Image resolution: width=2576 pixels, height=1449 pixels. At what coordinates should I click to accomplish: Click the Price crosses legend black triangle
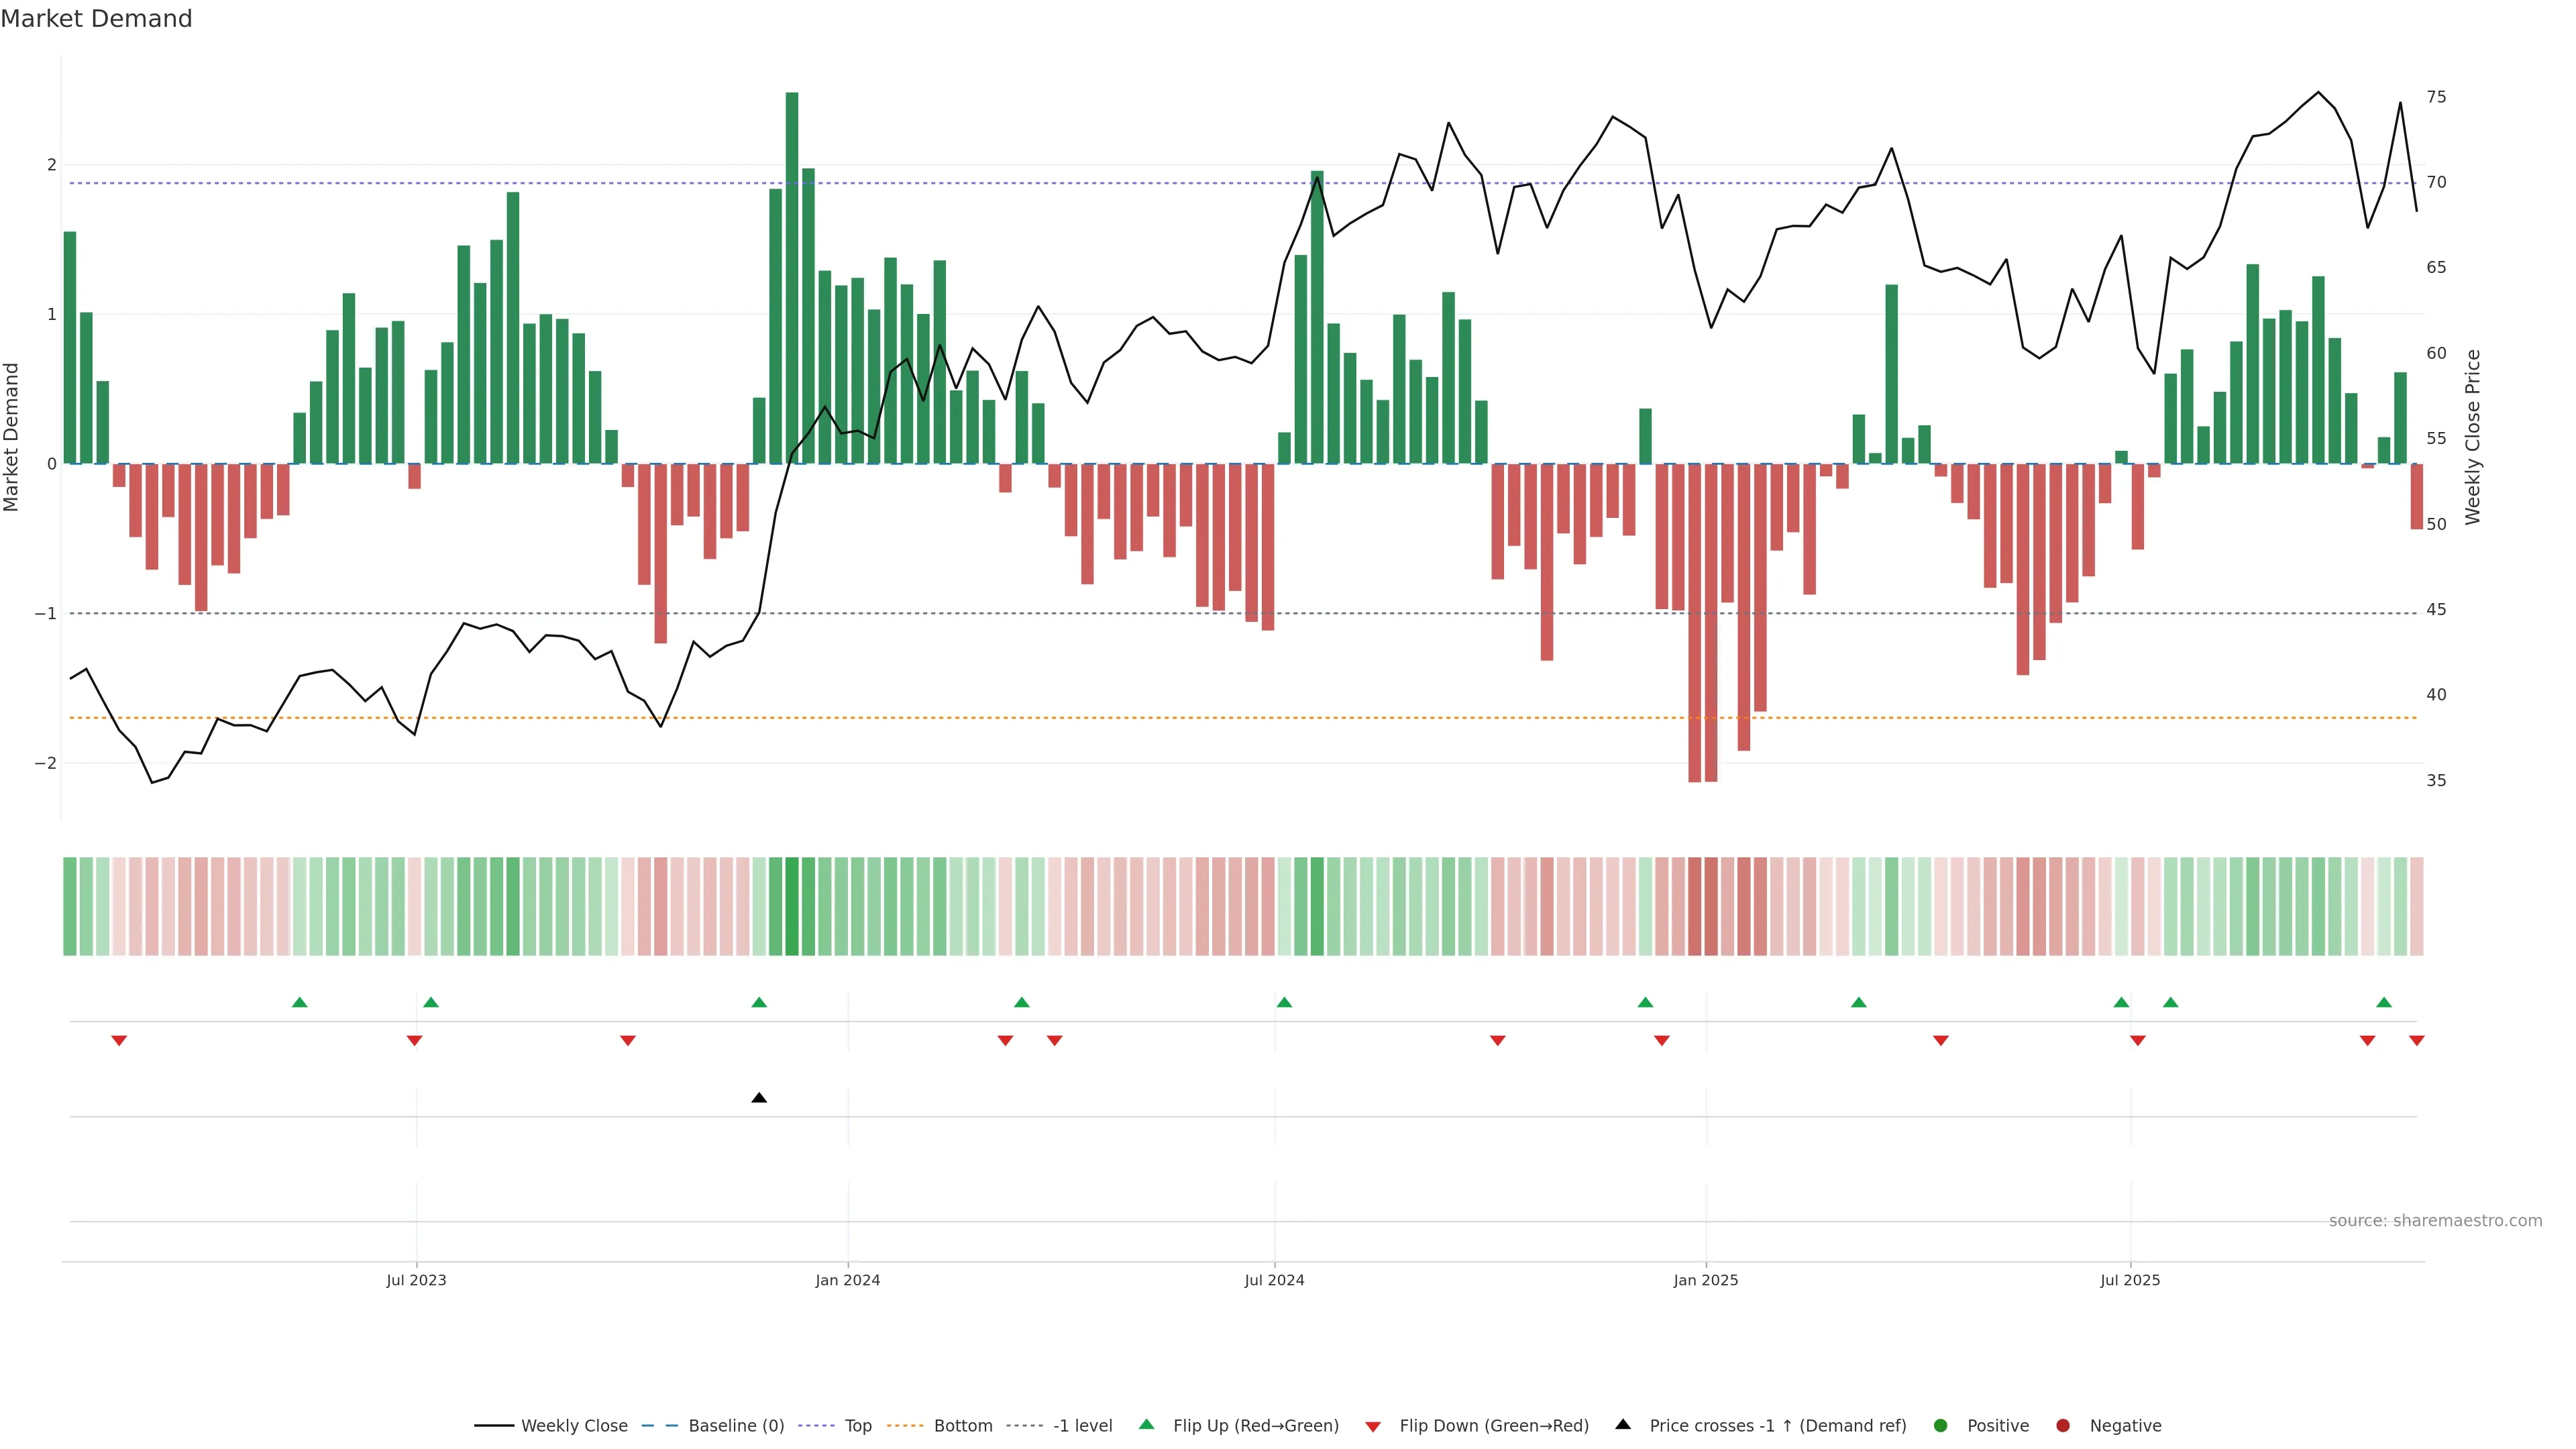coord(1623,1424)
